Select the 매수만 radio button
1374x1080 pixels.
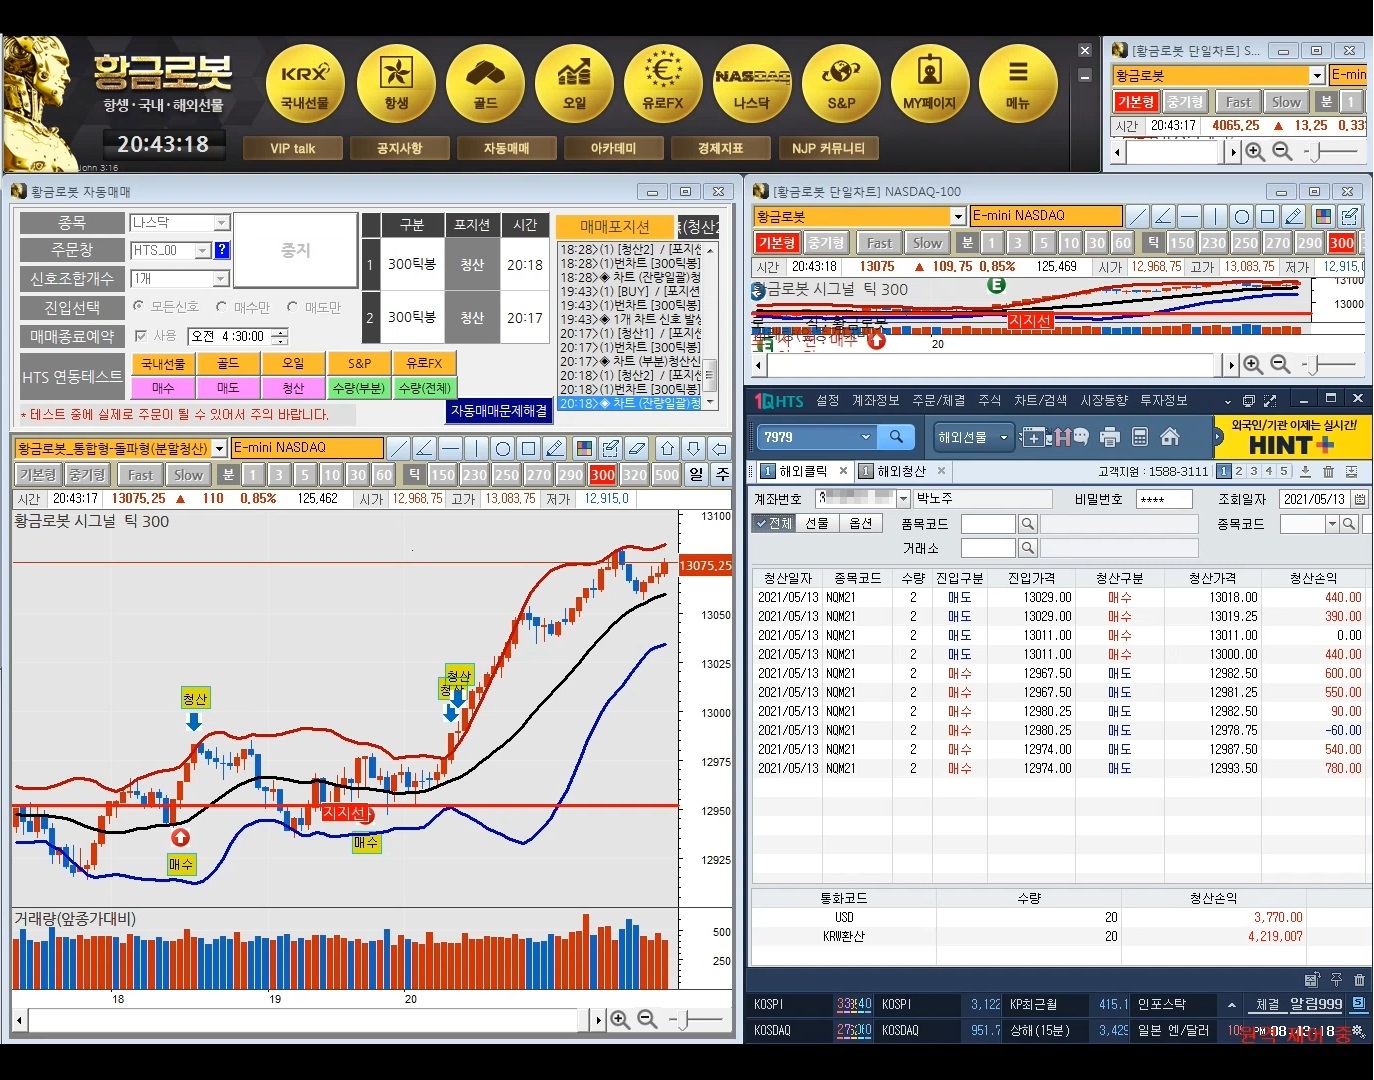(221, 307)
